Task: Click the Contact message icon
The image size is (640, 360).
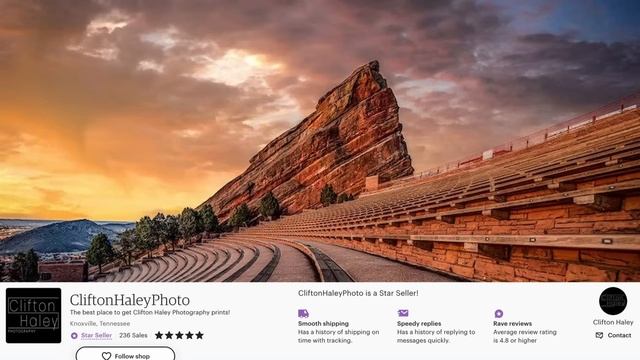Action: pyautogui.click(x=599, y=335)
